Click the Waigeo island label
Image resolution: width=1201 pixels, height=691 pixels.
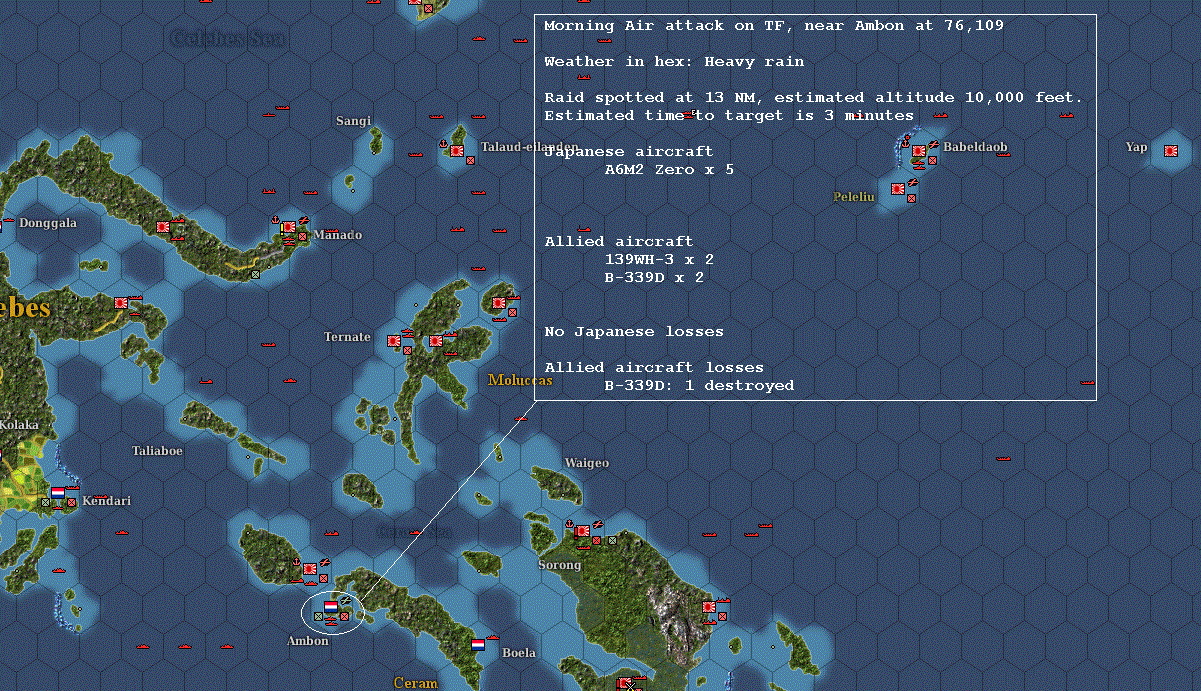[x=586, y=463]
